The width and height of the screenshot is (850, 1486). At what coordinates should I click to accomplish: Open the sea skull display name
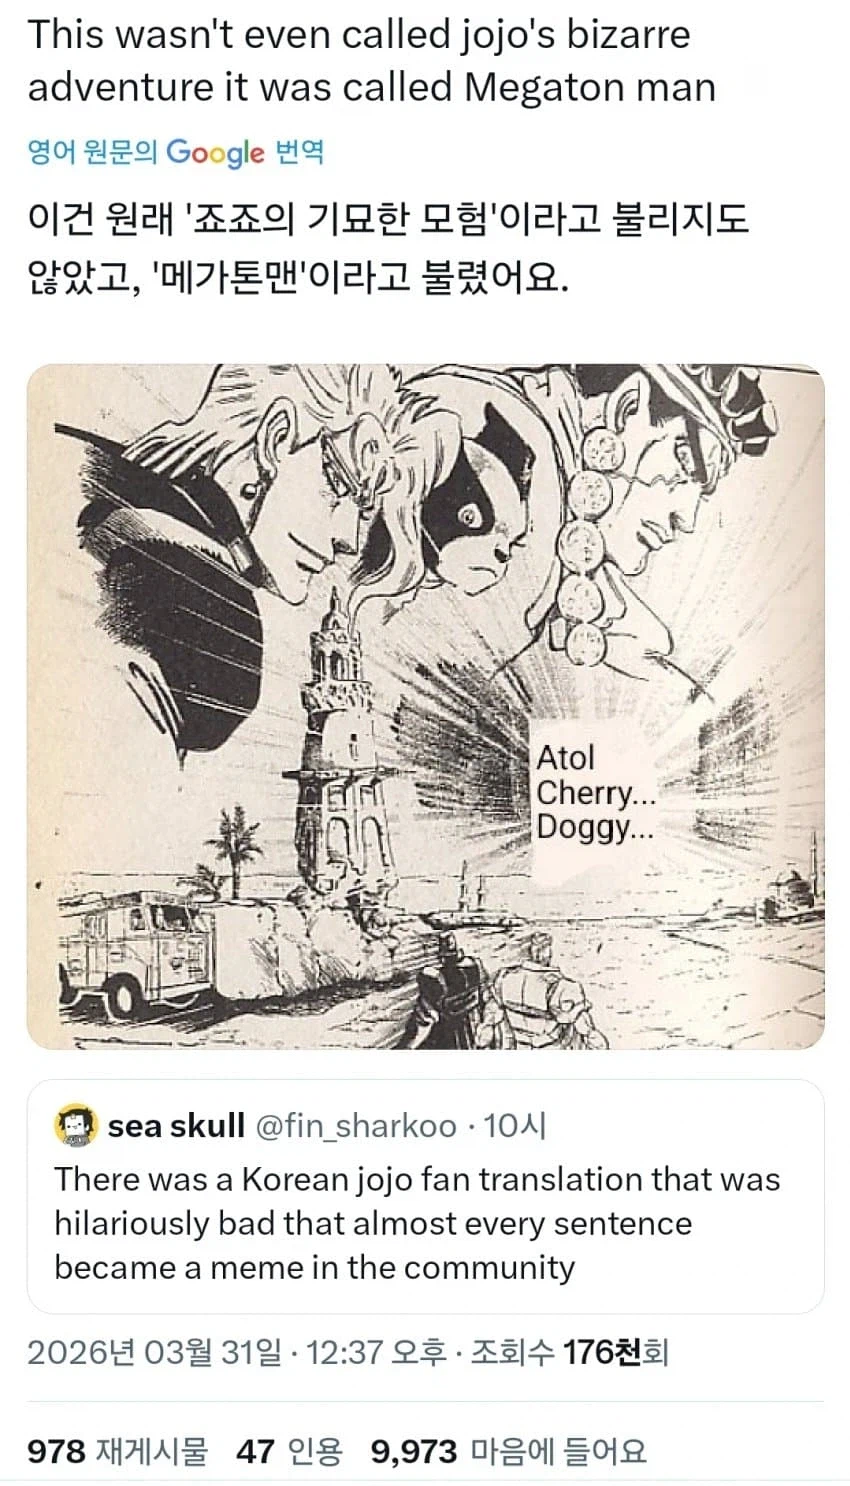[x=176, y=1126]
